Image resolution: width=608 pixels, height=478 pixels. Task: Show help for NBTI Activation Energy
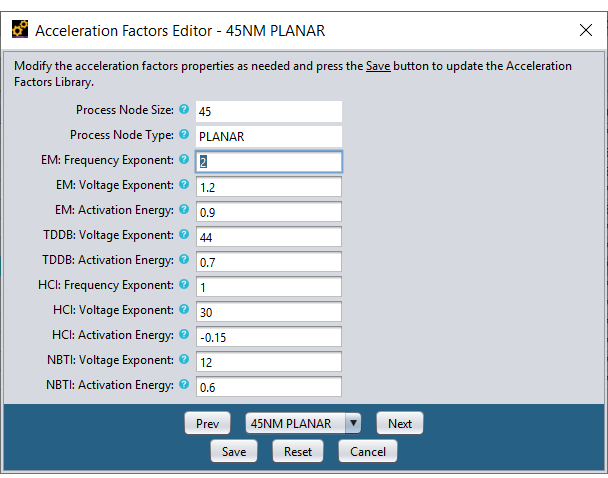pyautogui.click(x=184, y=384)
